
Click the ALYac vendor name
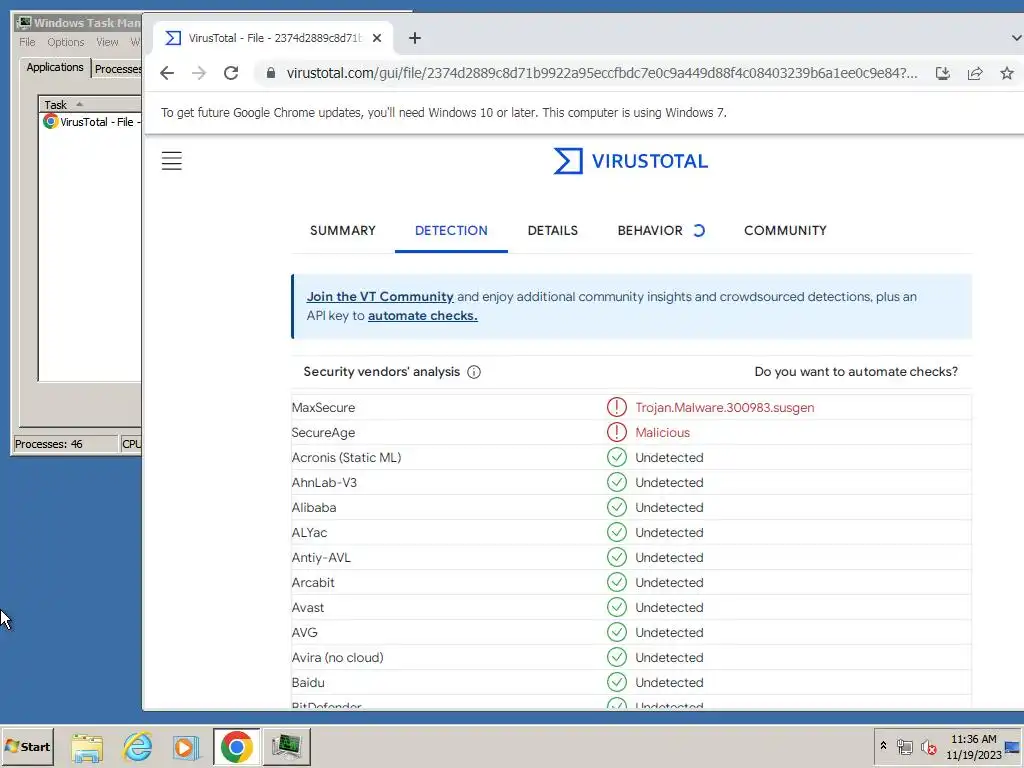pos(309,532)
